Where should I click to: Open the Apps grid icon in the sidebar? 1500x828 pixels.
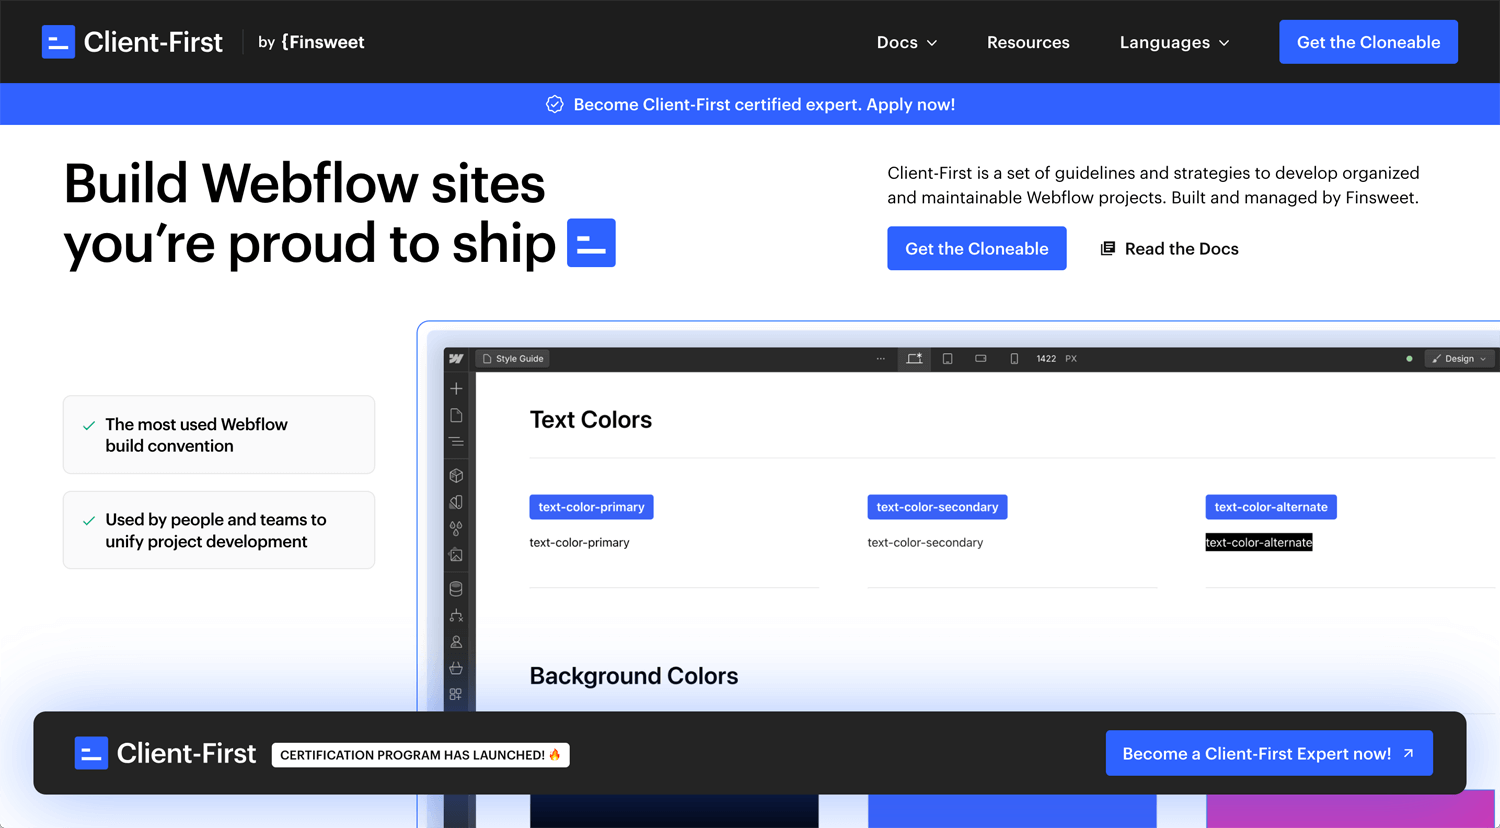(456, 694)
